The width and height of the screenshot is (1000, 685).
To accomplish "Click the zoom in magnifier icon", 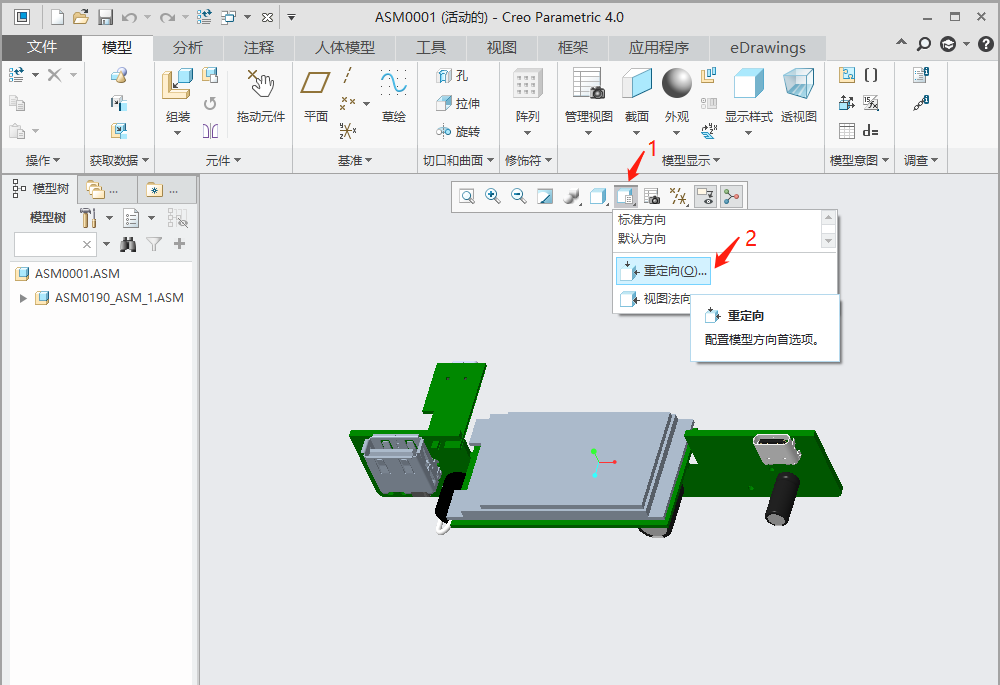I will point(492,197).
